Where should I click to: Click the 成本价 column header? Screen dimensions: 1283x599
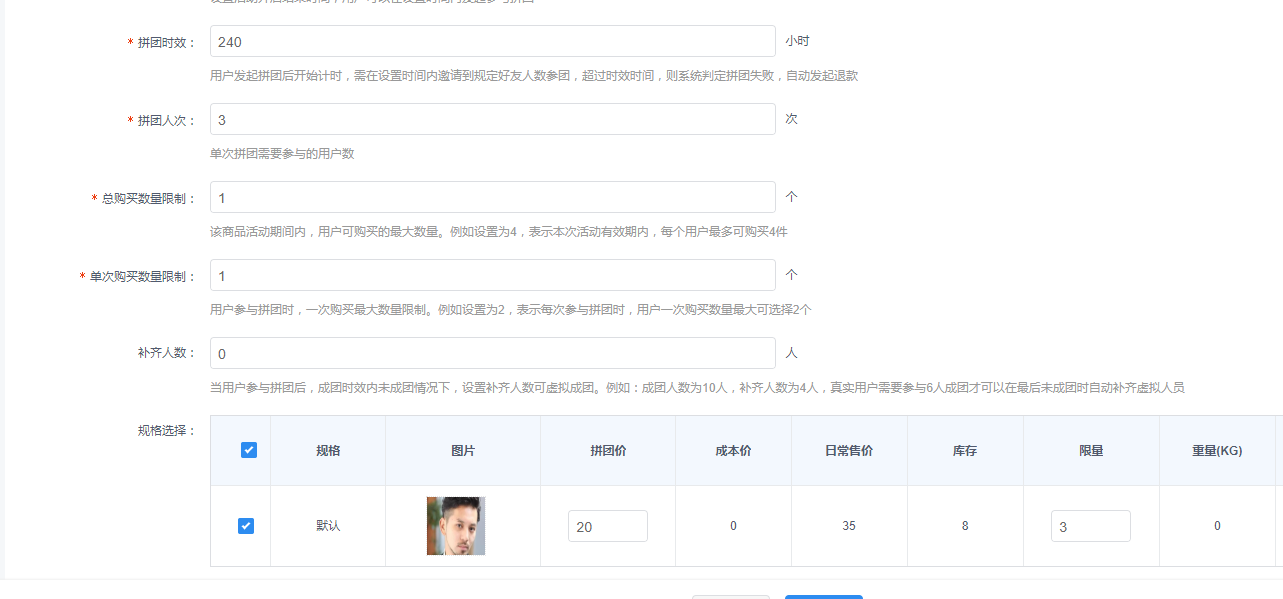pyautogui.click(x=733, y=451)
